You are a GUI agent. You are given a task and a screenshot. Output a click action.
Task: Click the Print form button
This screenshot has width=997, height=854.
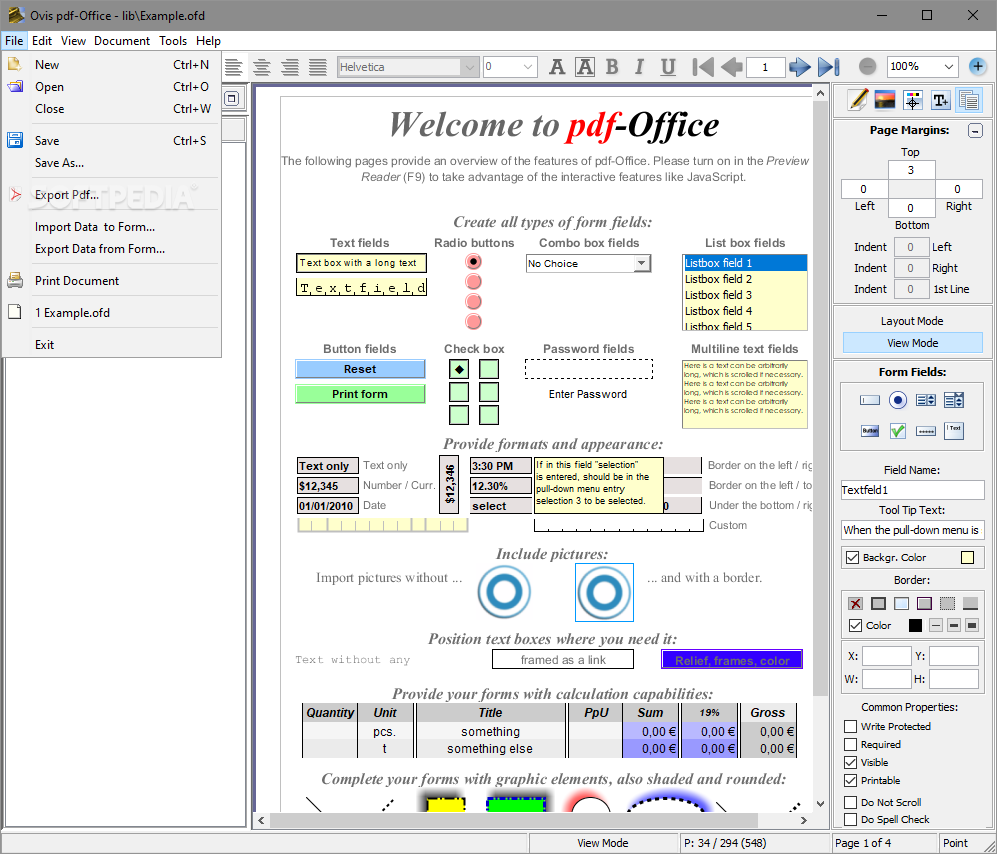(x=360, y=394)
